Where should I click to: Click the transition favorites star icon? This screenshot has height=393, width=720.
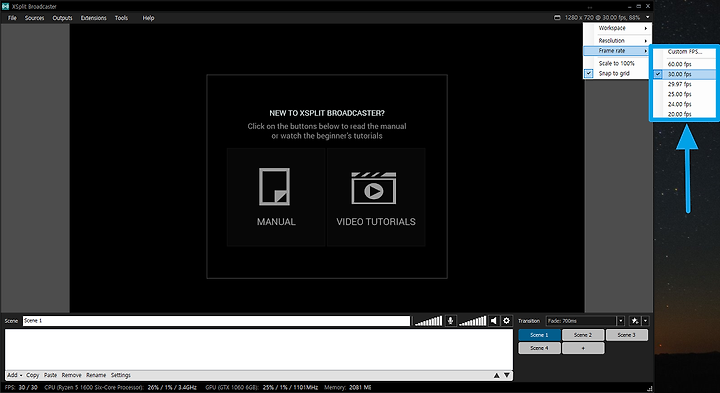click(x=635, y=321)
